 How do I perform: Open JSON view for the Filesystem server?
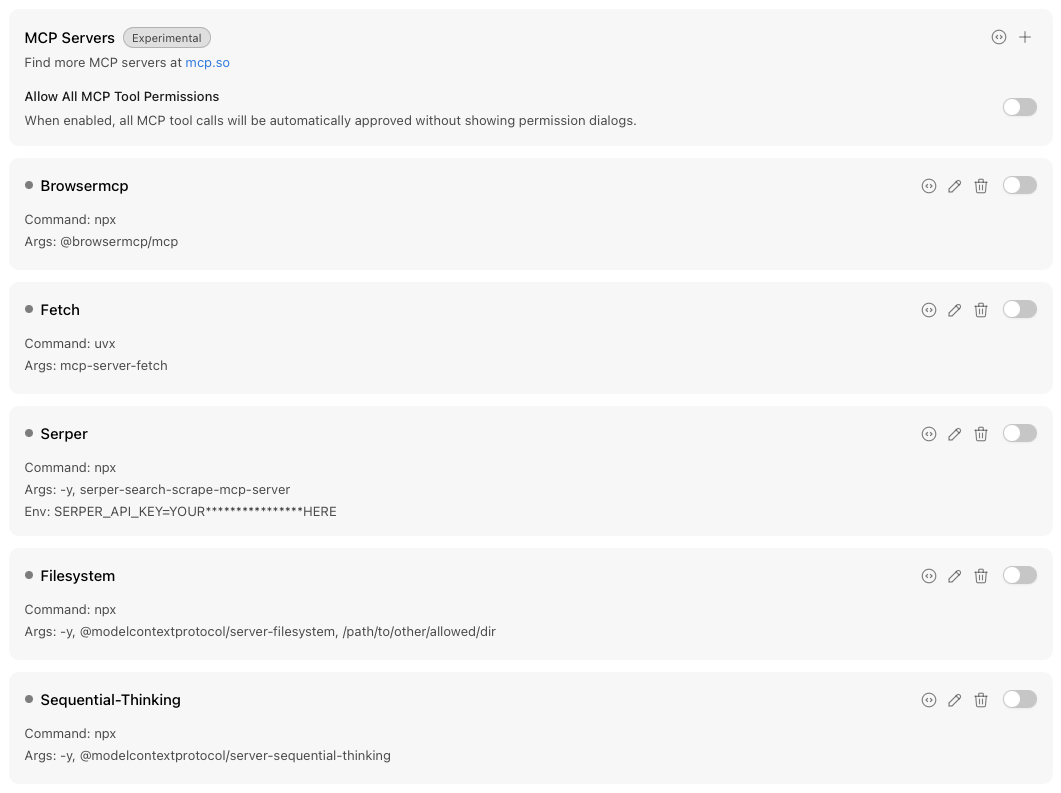929,575
